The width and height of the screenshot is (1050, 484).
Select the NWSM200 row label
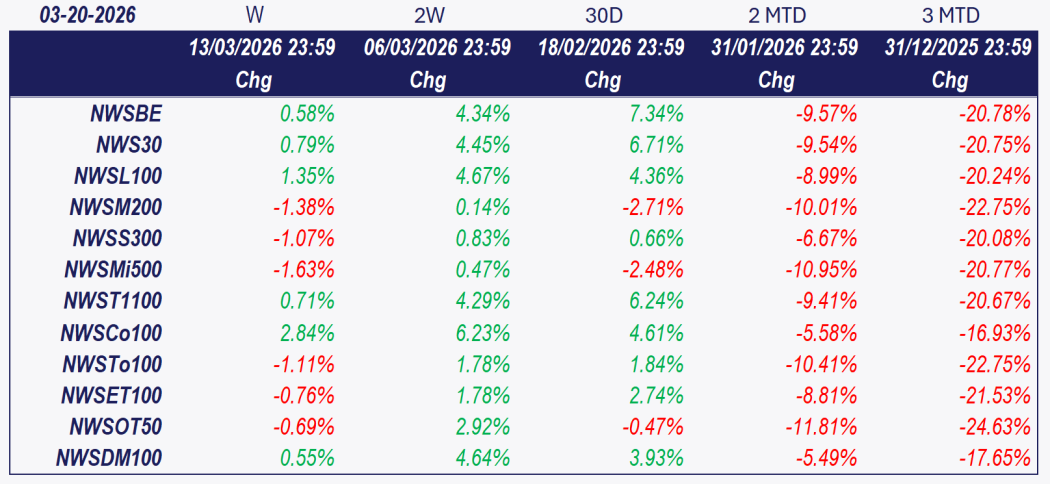tap(116, 208)
